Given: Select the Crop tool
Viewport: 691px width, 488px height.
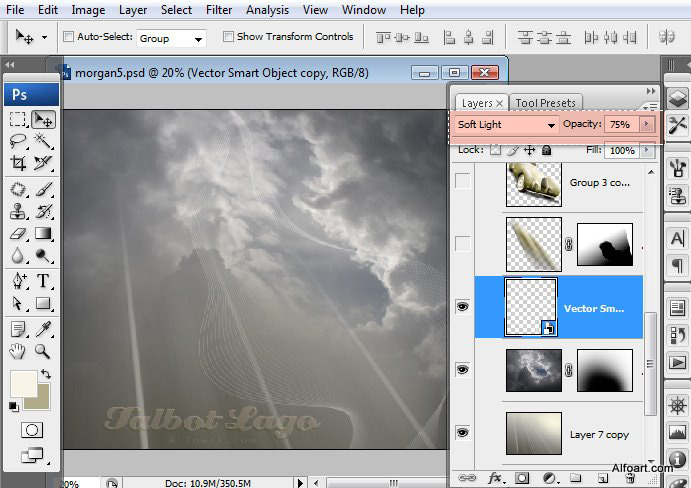Looking at the screenshot, I should click(x=18, y=163).
